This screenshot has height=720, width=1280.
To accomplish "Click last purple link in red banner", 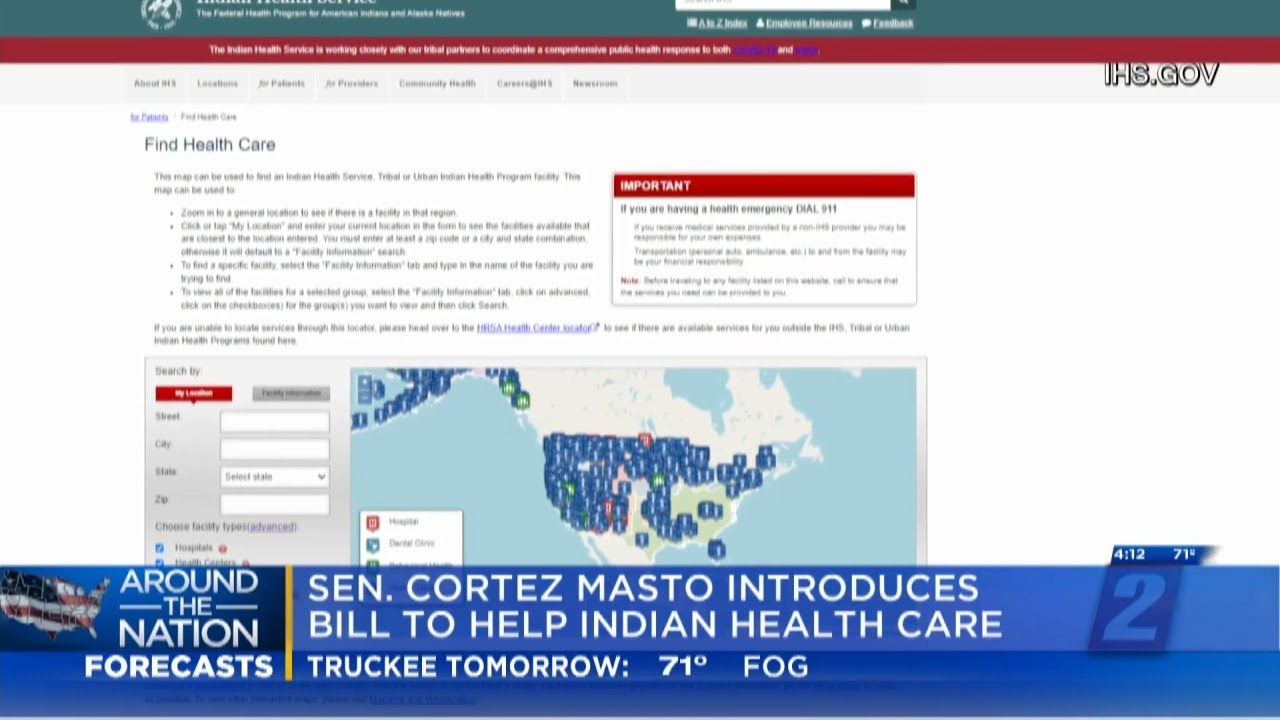I will pos(806,50).
